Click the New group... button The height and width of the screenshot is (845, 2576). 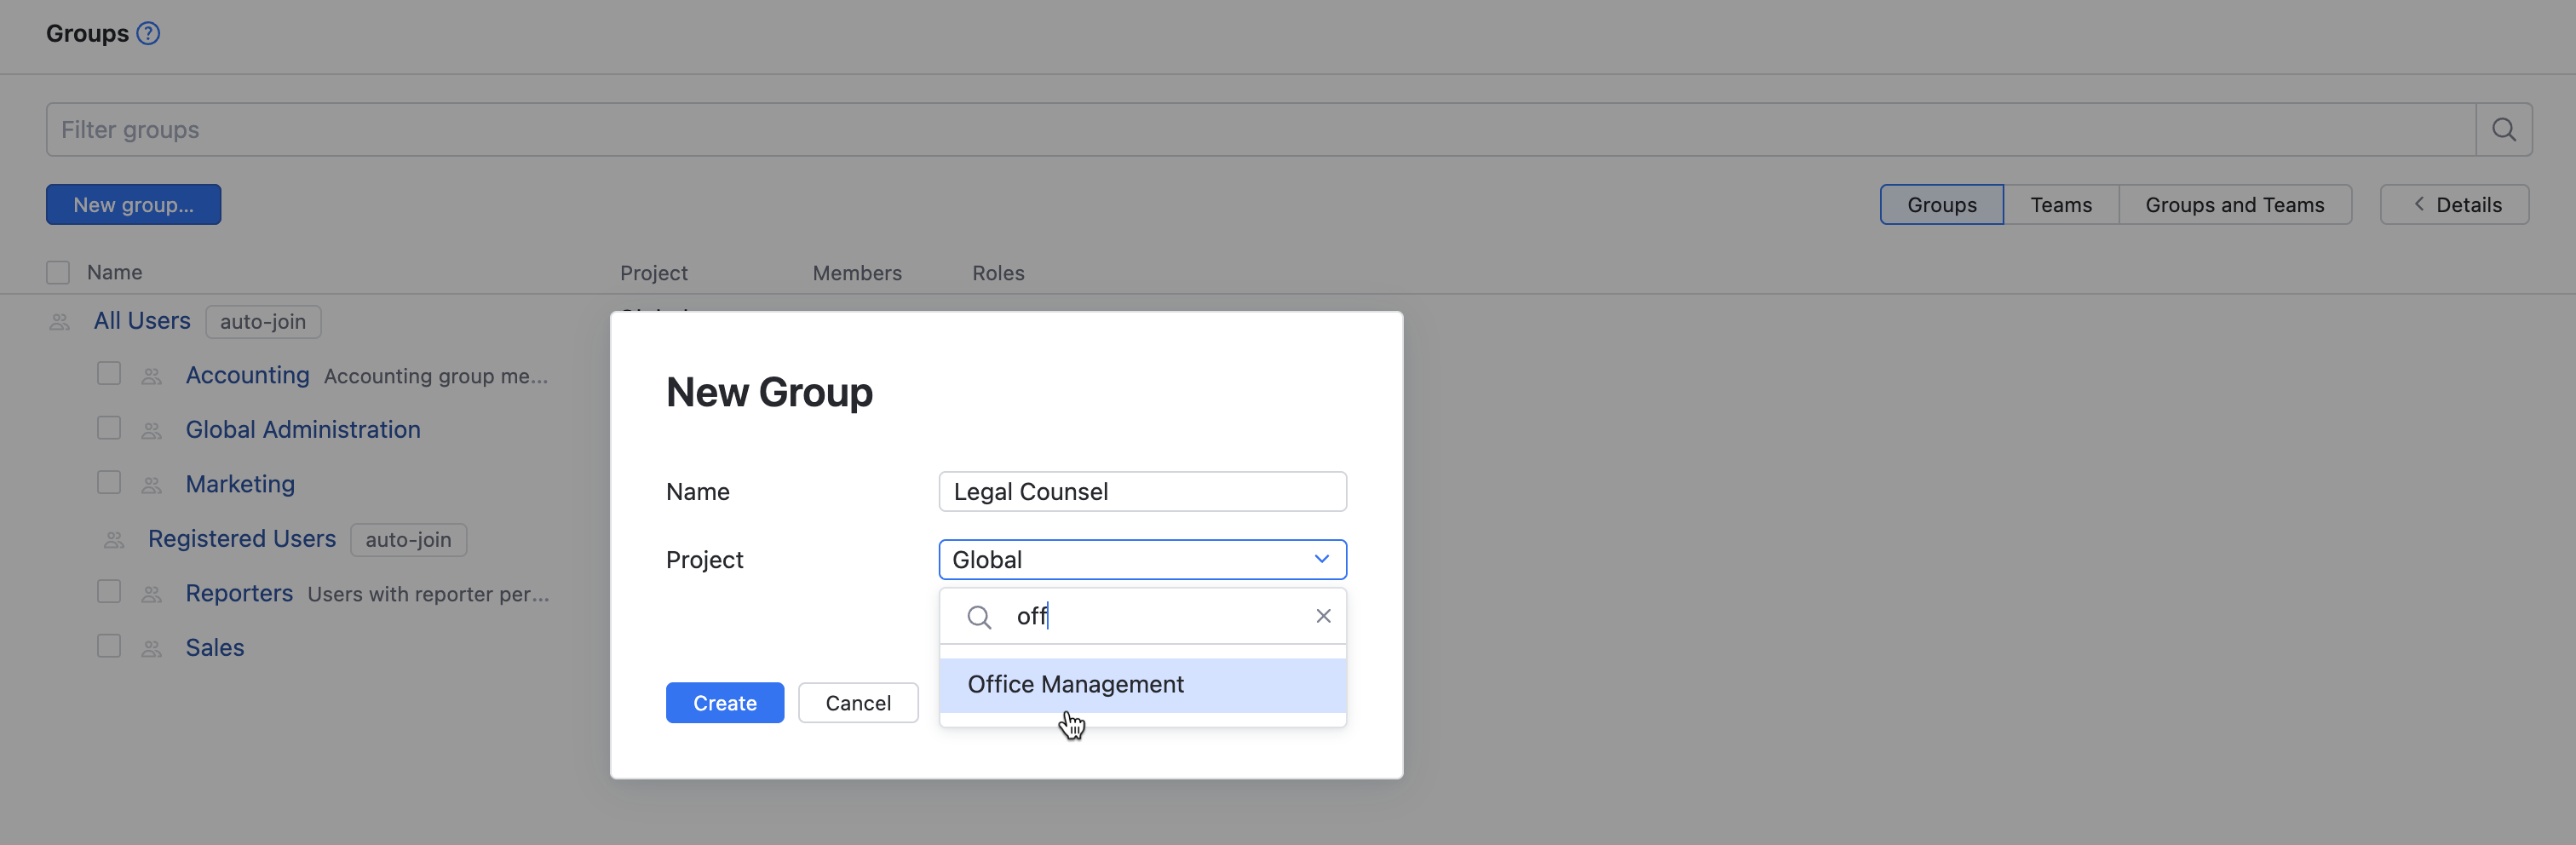coord(133,205)
